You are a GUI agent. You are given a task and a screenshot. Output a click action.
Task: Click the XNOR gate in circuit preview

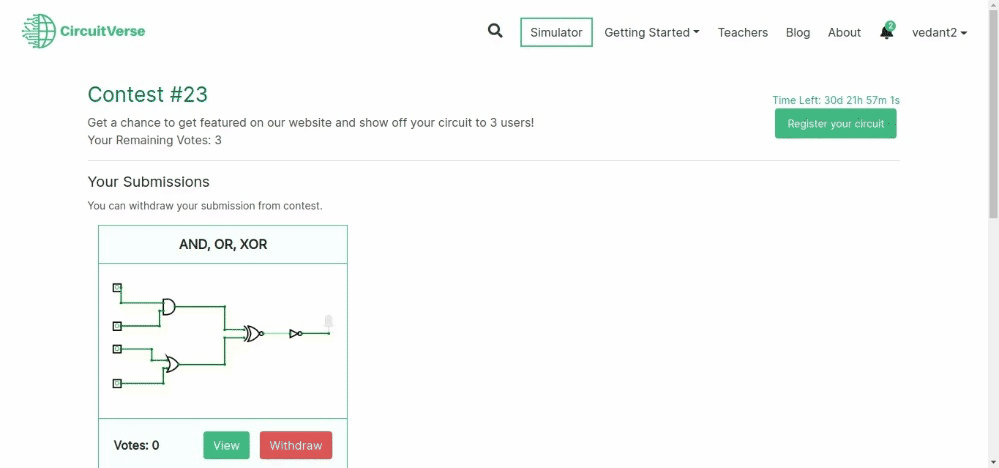pos(253,334)
